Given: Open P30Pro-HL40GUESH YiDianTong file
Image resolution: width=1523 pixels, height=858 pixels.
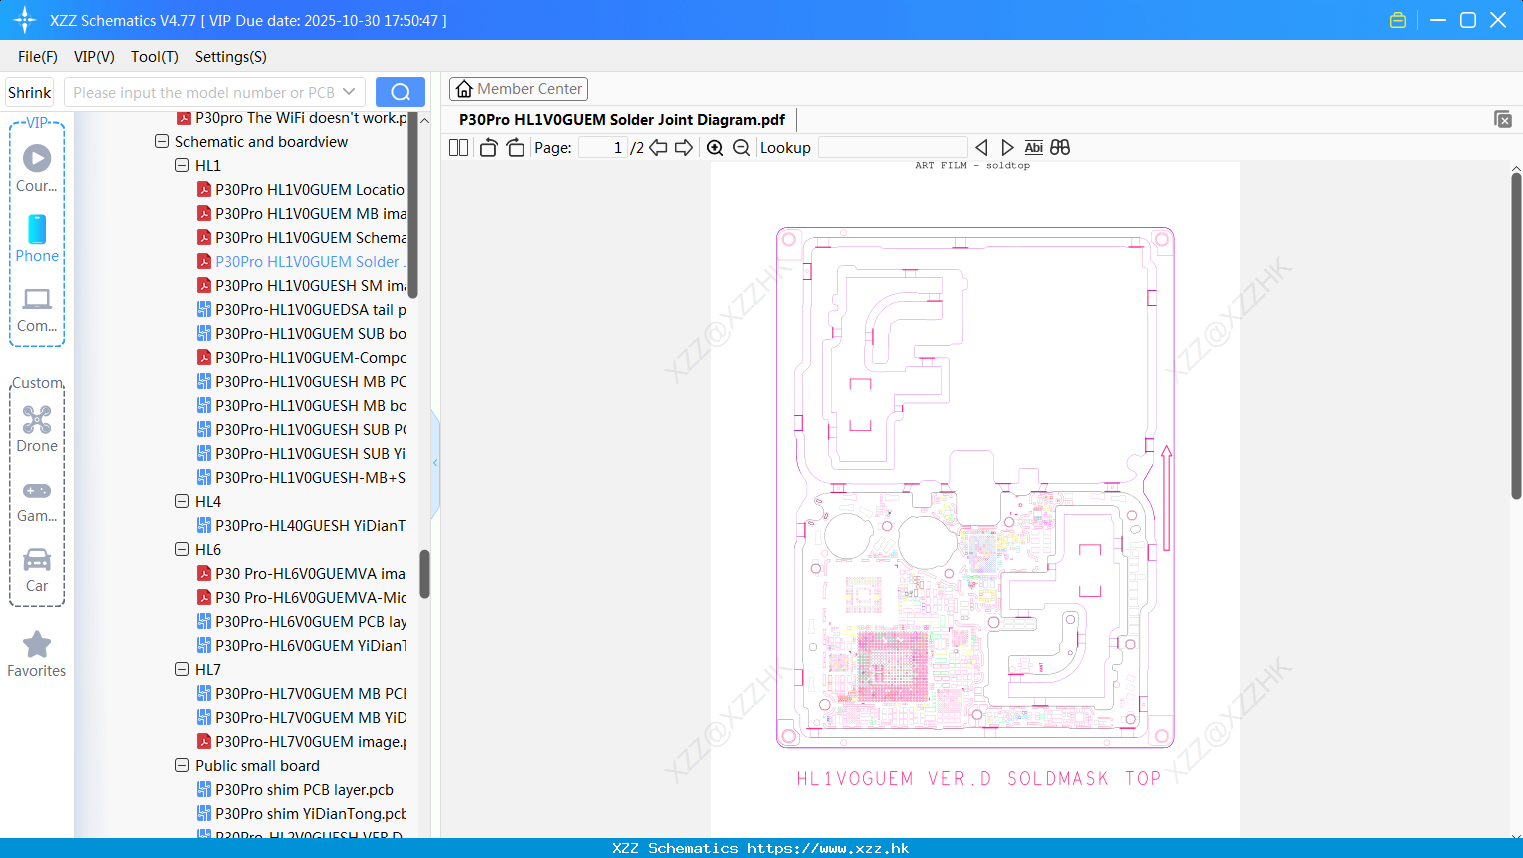Looking at the screenshot, I should (x=301, y=526).
